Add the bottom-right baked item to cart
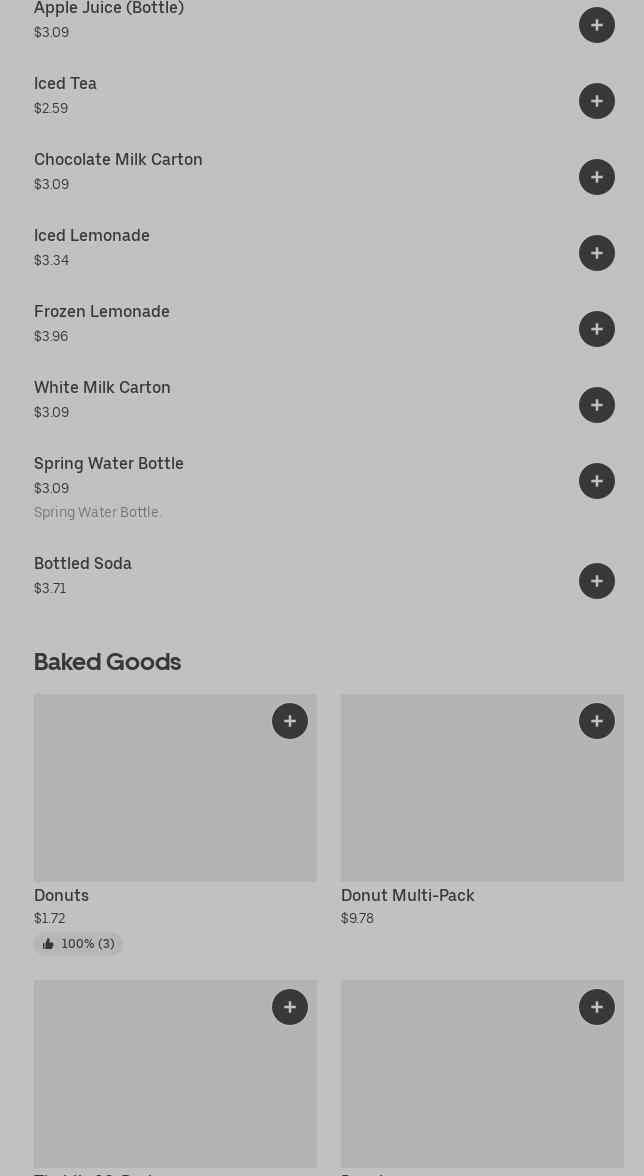 click(597, 1007)
